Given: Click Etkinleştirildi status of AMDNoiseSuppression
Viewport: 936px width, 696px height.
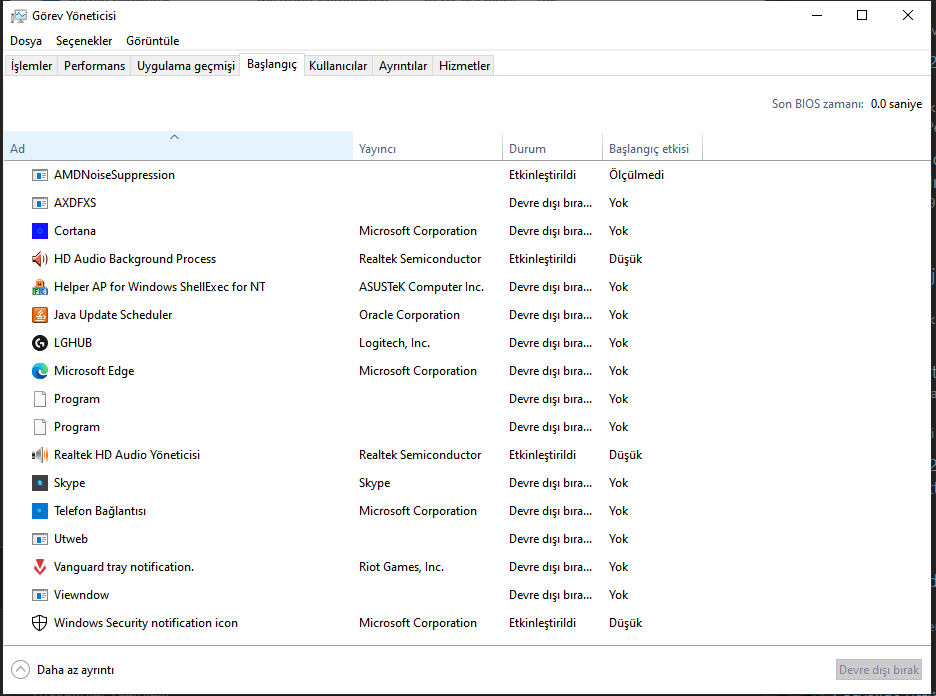Looking at the screenshot, I should click(543, 175).
